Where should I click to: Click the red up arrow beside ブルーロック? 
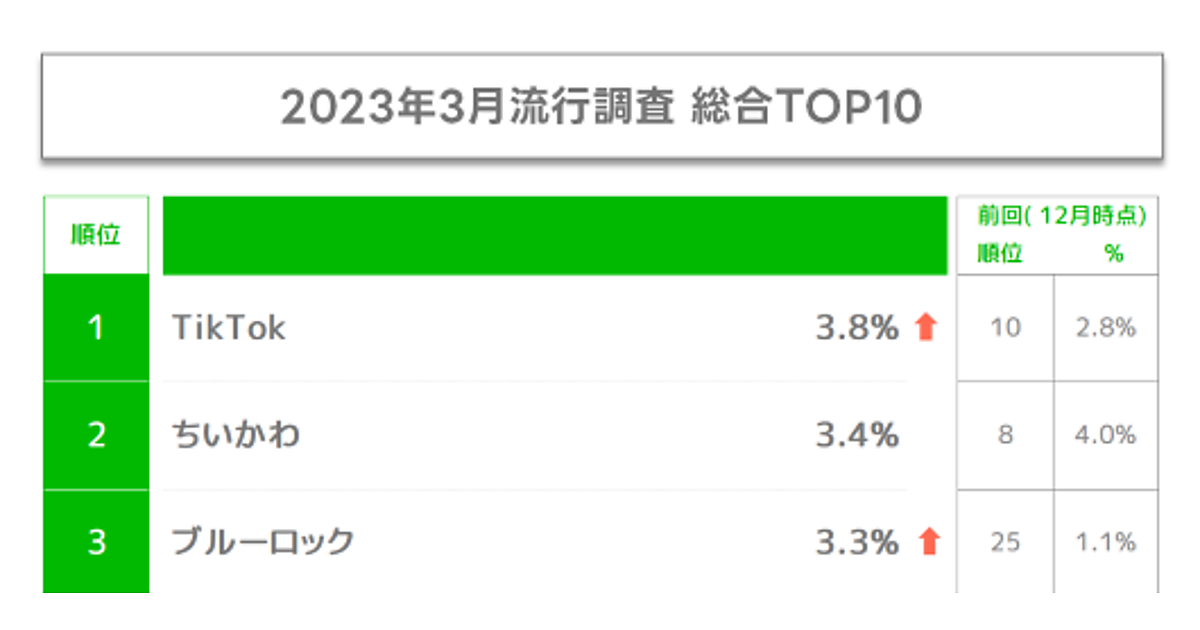coord(929,542)
